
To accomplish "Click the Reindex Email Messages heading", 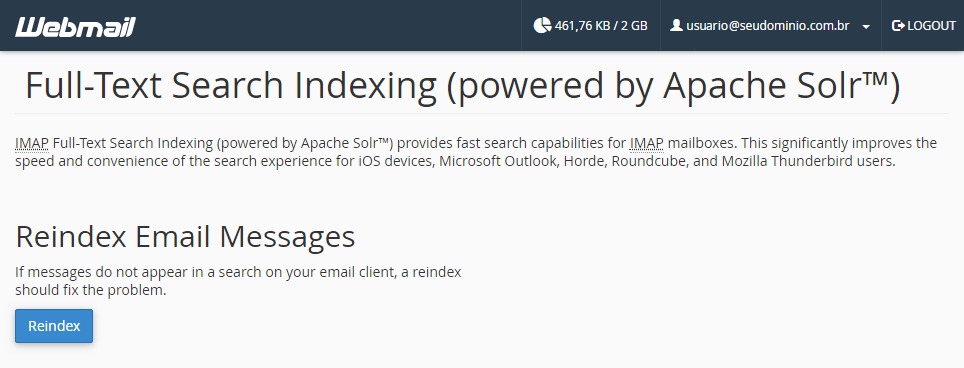I will [x=185, y=237].
